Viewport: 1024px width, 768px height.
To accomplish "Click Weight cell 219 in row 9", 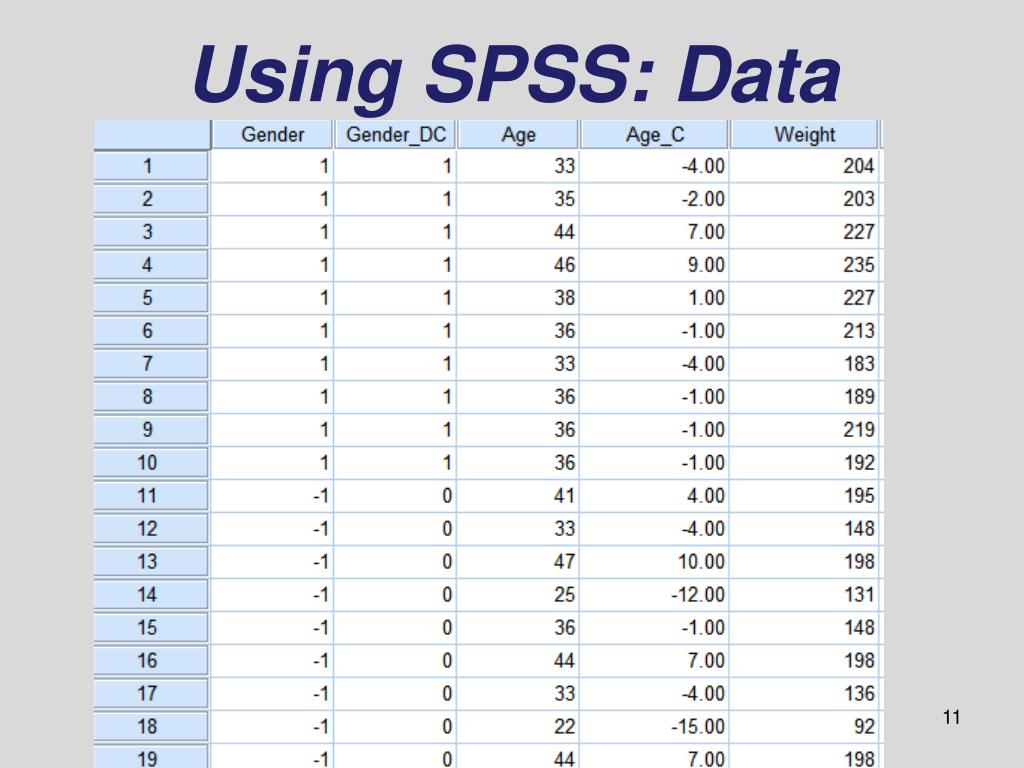I will (804, 430).
